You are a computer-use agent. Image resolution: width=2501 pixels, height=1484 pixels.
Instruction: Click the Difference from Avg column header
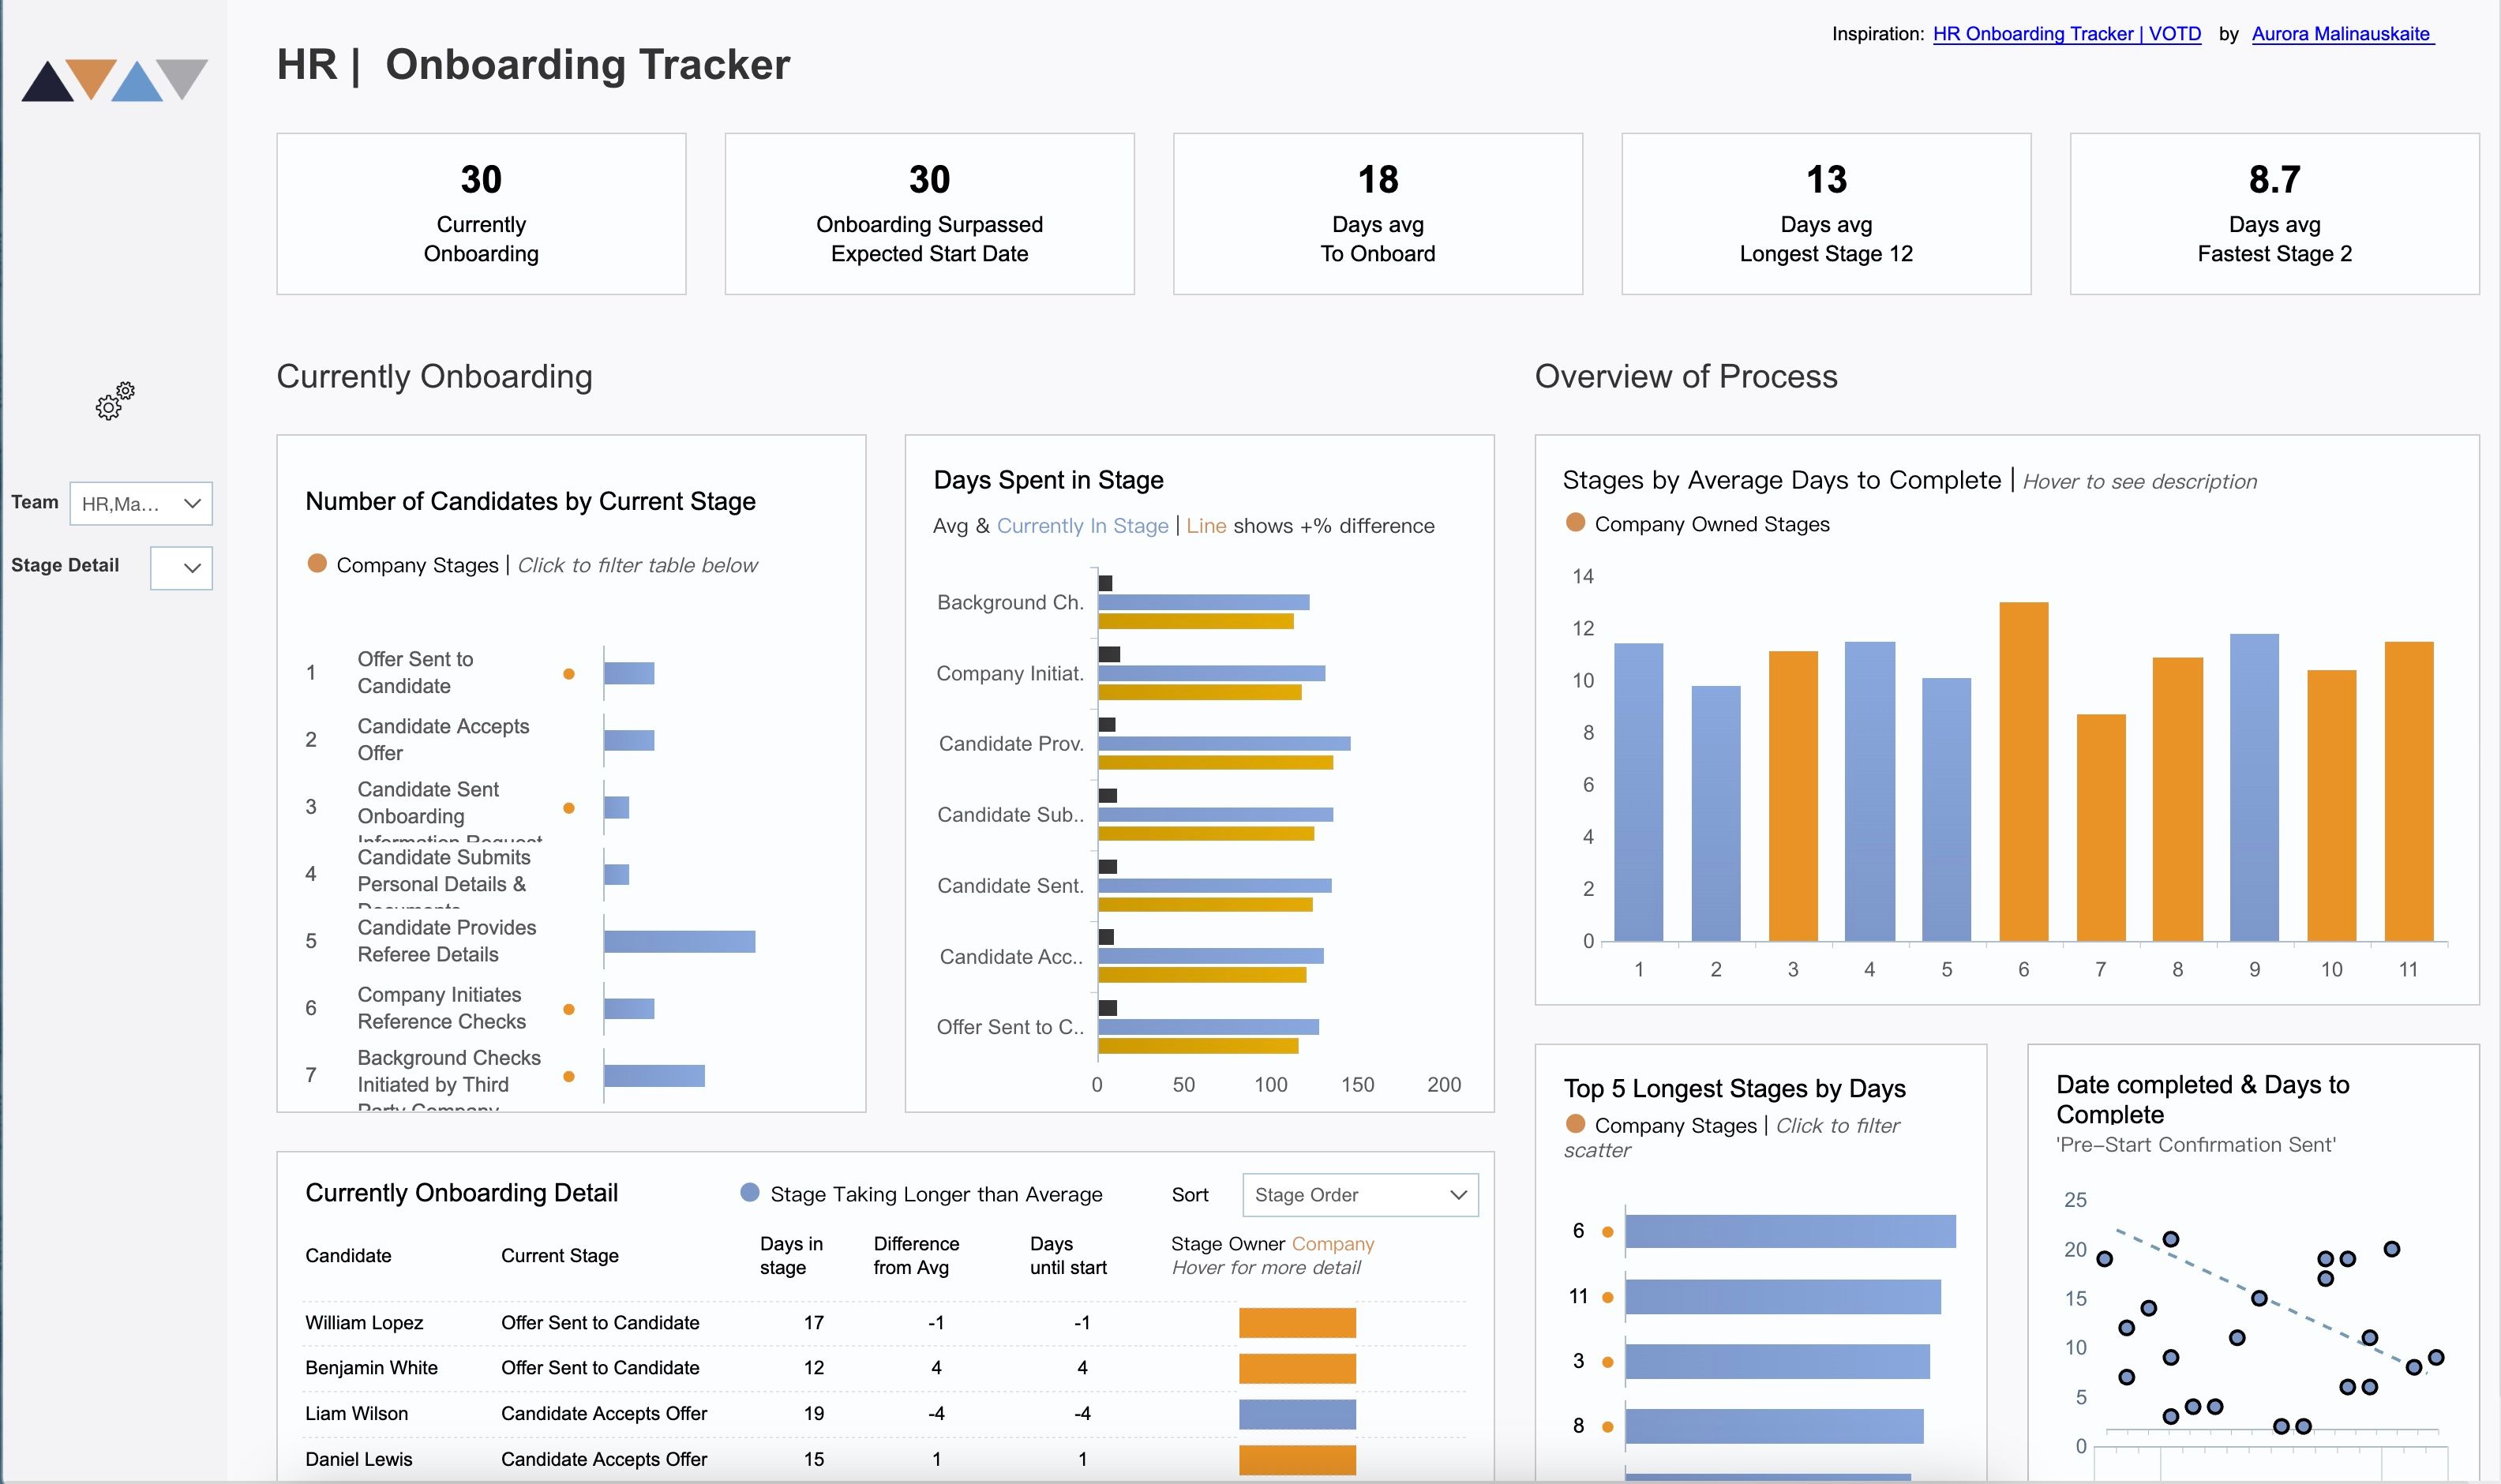click(x=916, y=1255)
